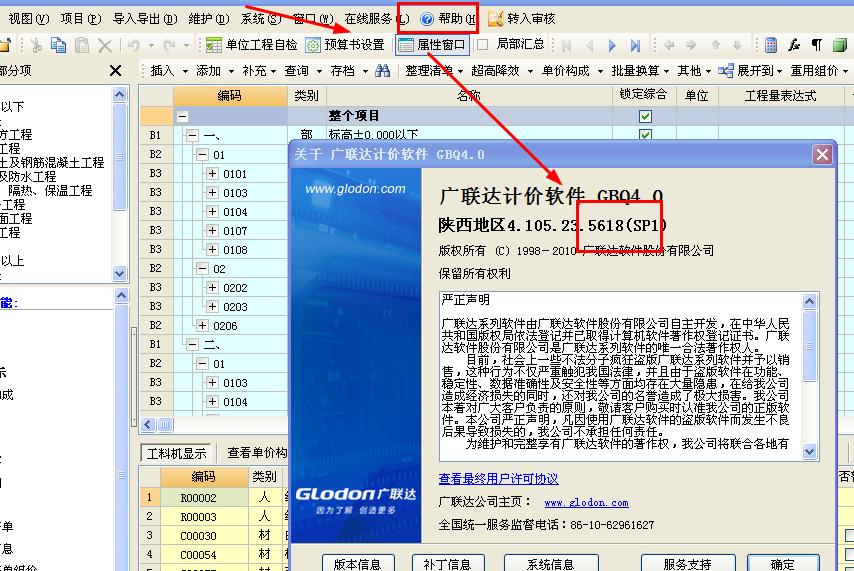Open the 查看最终用户许可协议 link
This screenshot has width=854, height=571.
(x=498, y=479)
